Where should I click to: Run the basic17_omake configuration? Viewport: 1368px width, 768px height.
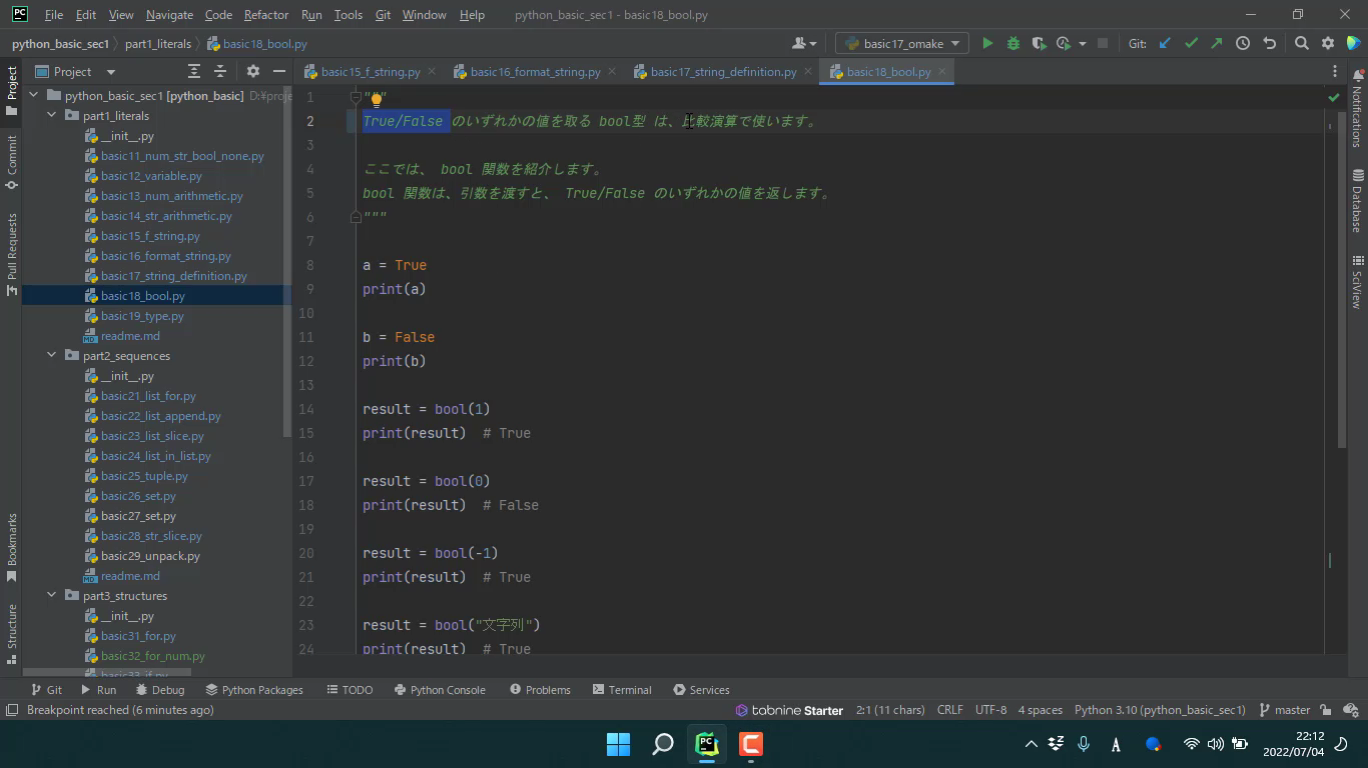pyautogui.click(x=987, y=43)
